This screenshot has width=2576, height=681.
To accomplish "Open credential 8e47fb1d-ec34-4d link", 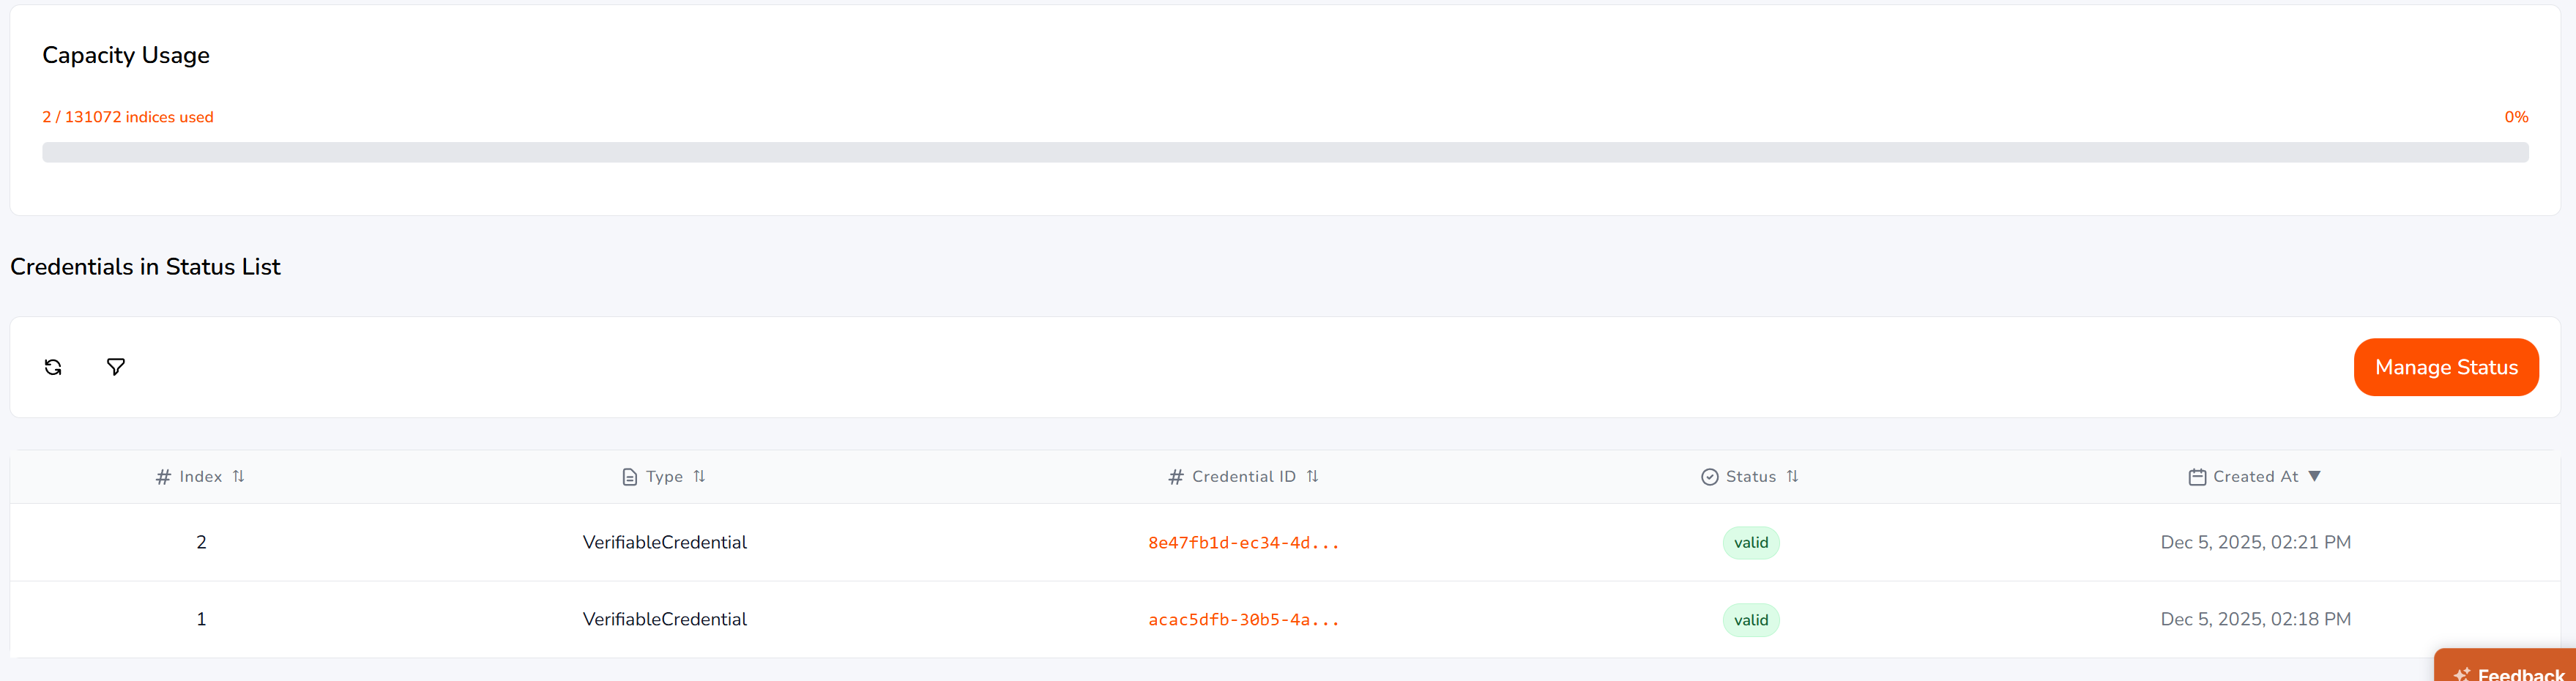I will [x=1243, y=543].
